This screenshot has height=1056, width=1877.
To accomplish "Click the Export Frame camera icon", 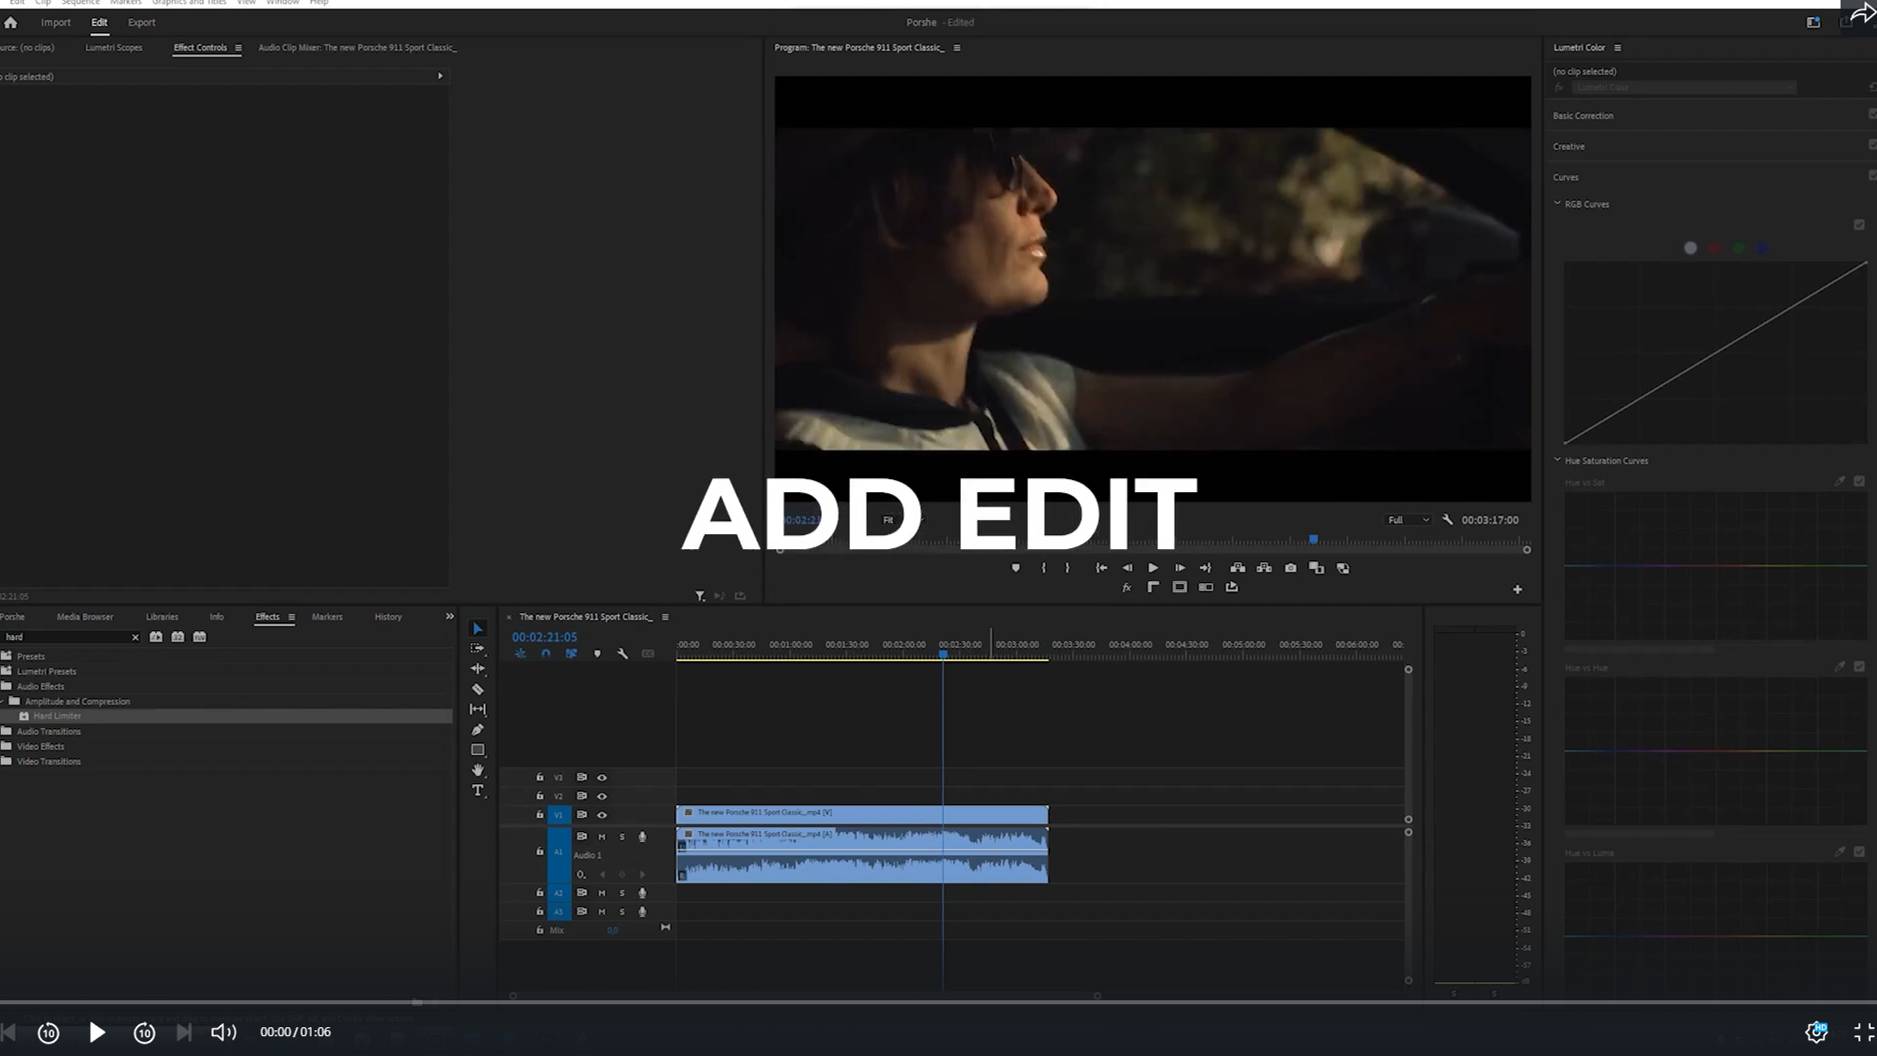I will (1290, 568).
